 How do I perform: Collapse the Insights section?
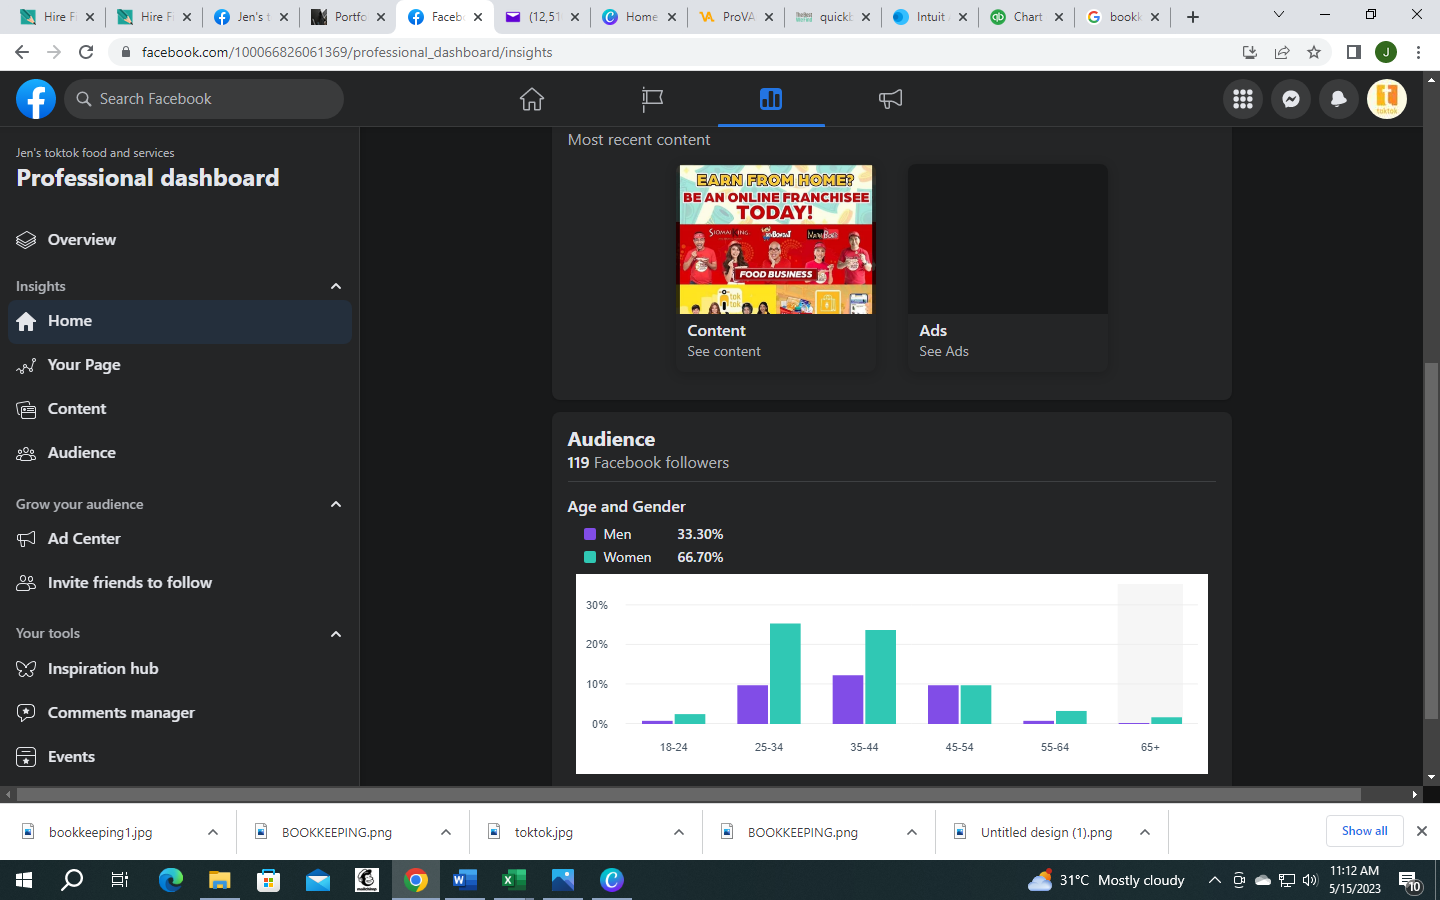(336, 286)
